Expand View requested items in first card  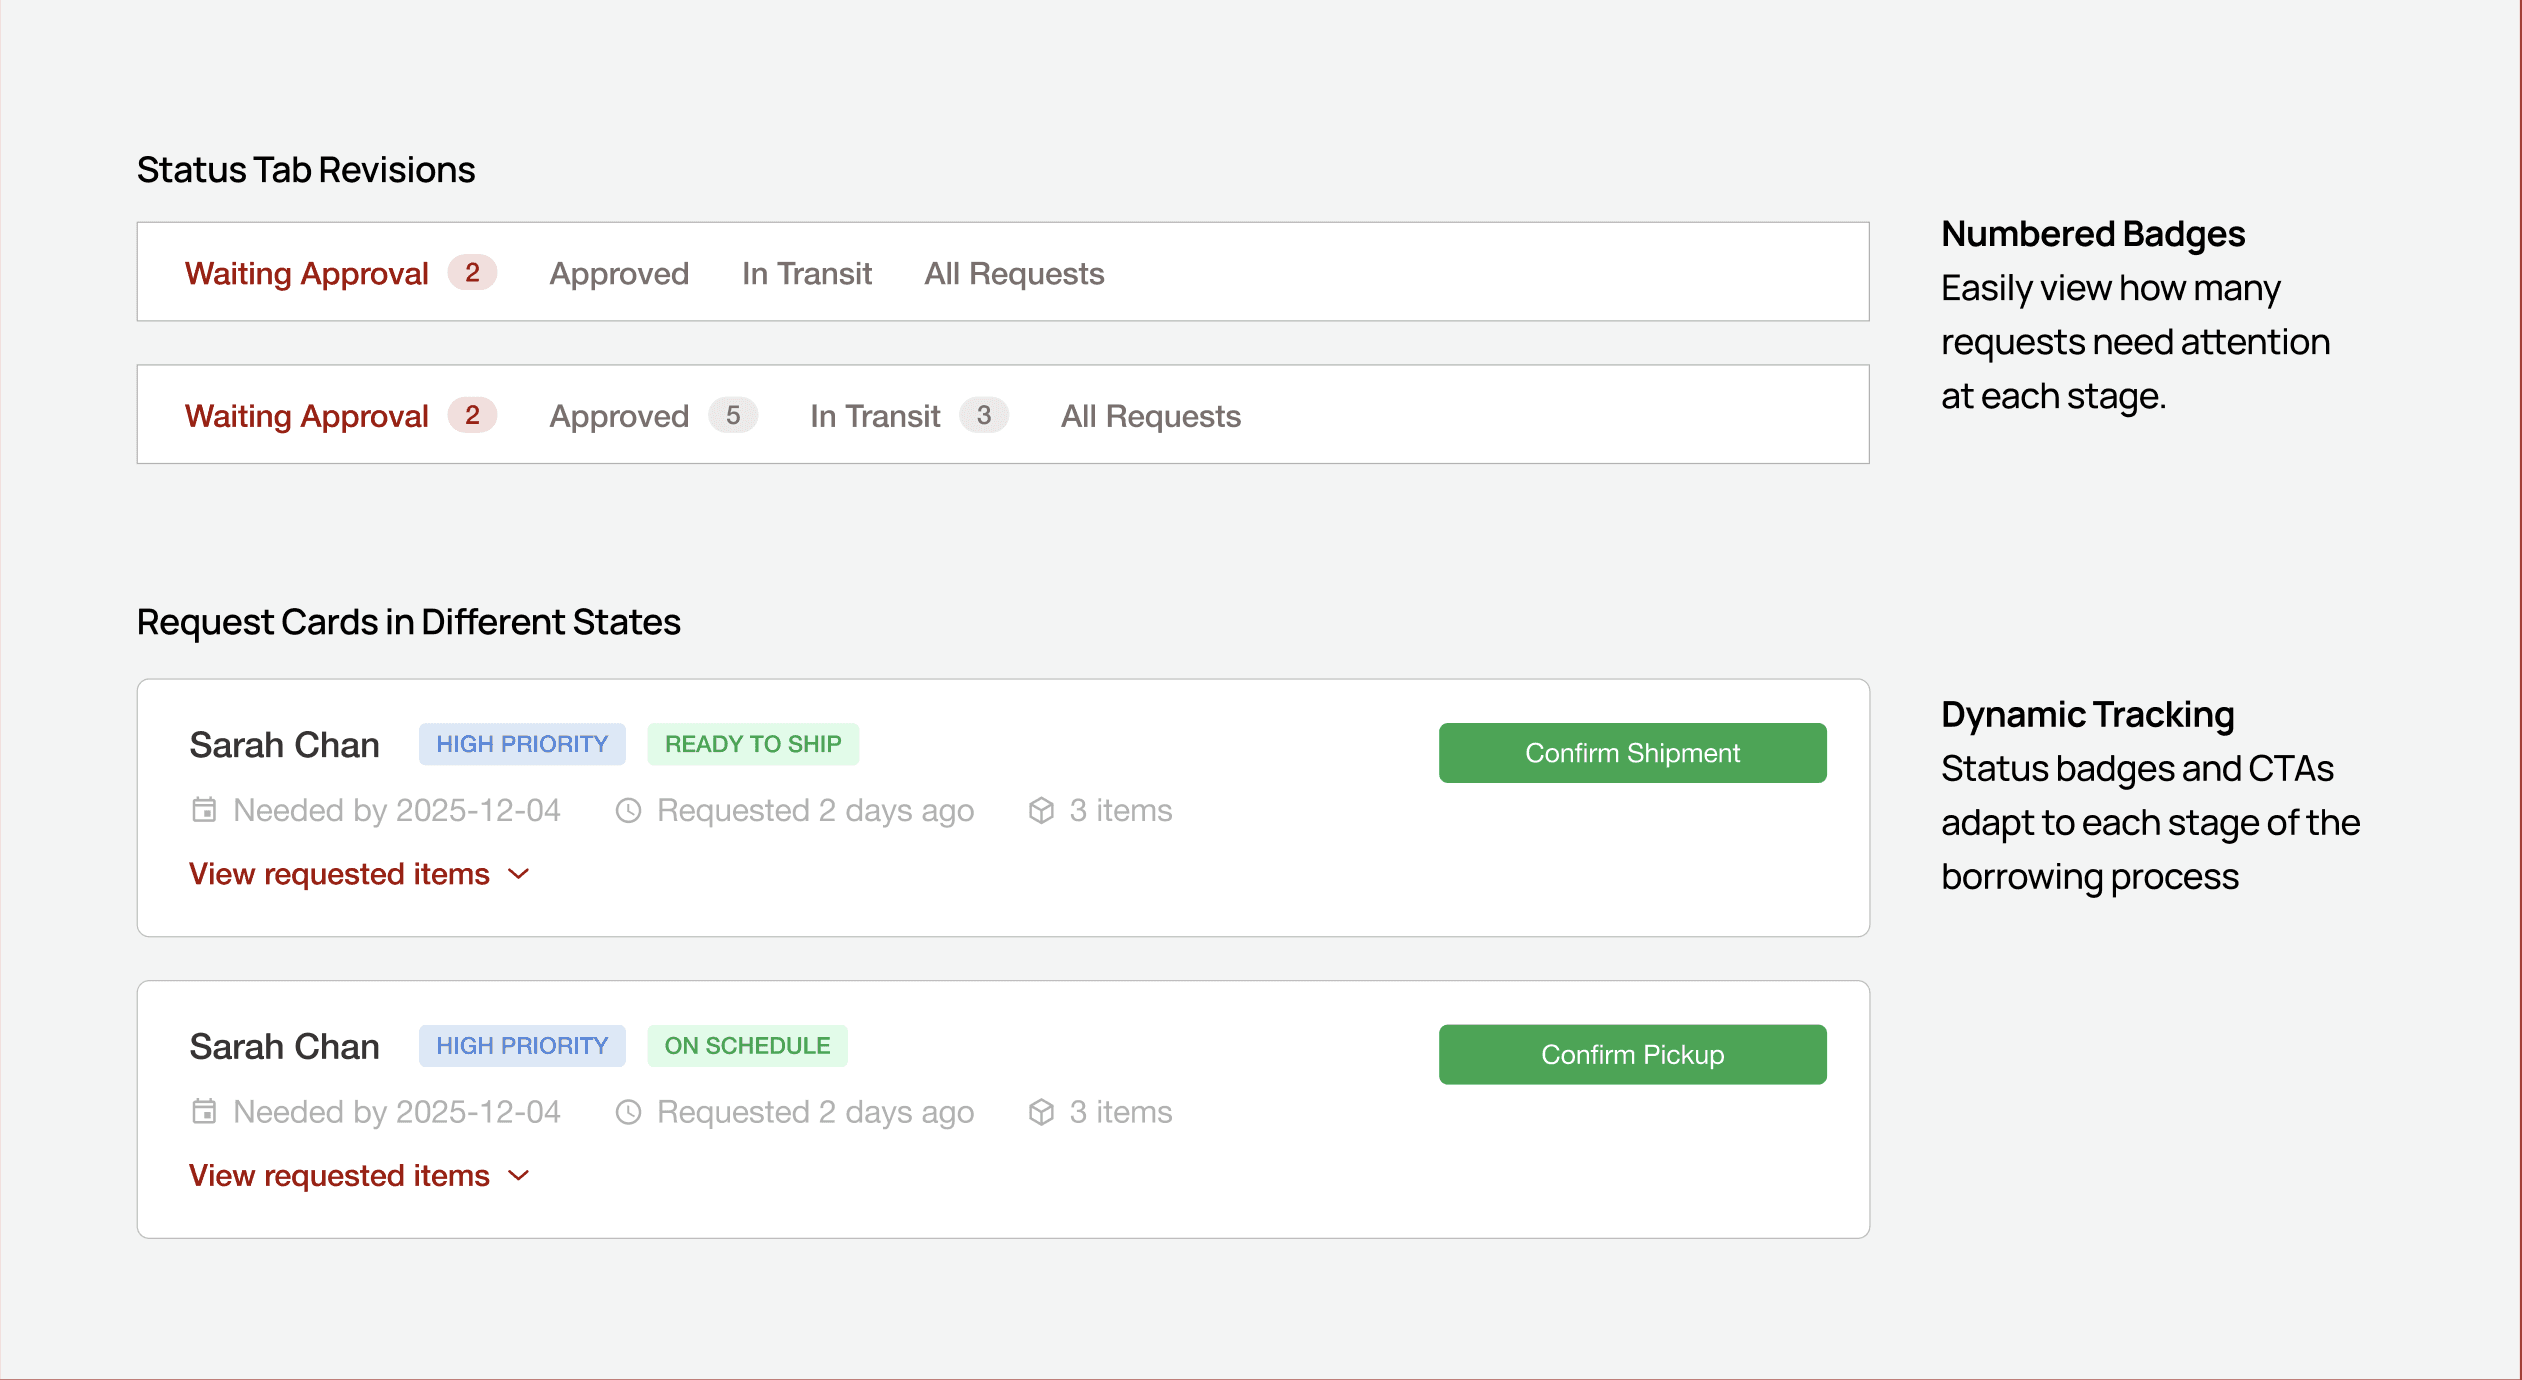click(x=340, y=874)
